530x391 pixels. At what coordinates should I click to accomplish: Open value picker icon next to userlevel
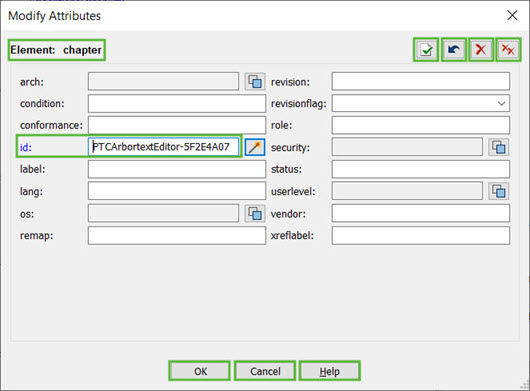[x=499, y=191]
